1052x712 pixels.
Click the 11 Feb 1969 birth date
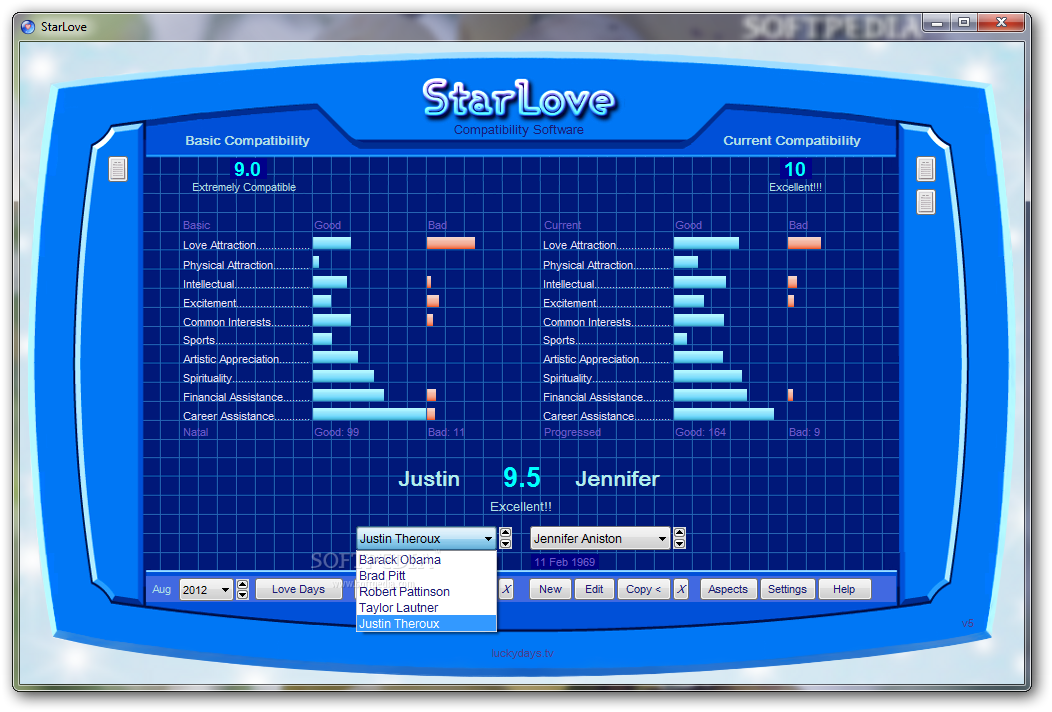click(x=565, y=562)
